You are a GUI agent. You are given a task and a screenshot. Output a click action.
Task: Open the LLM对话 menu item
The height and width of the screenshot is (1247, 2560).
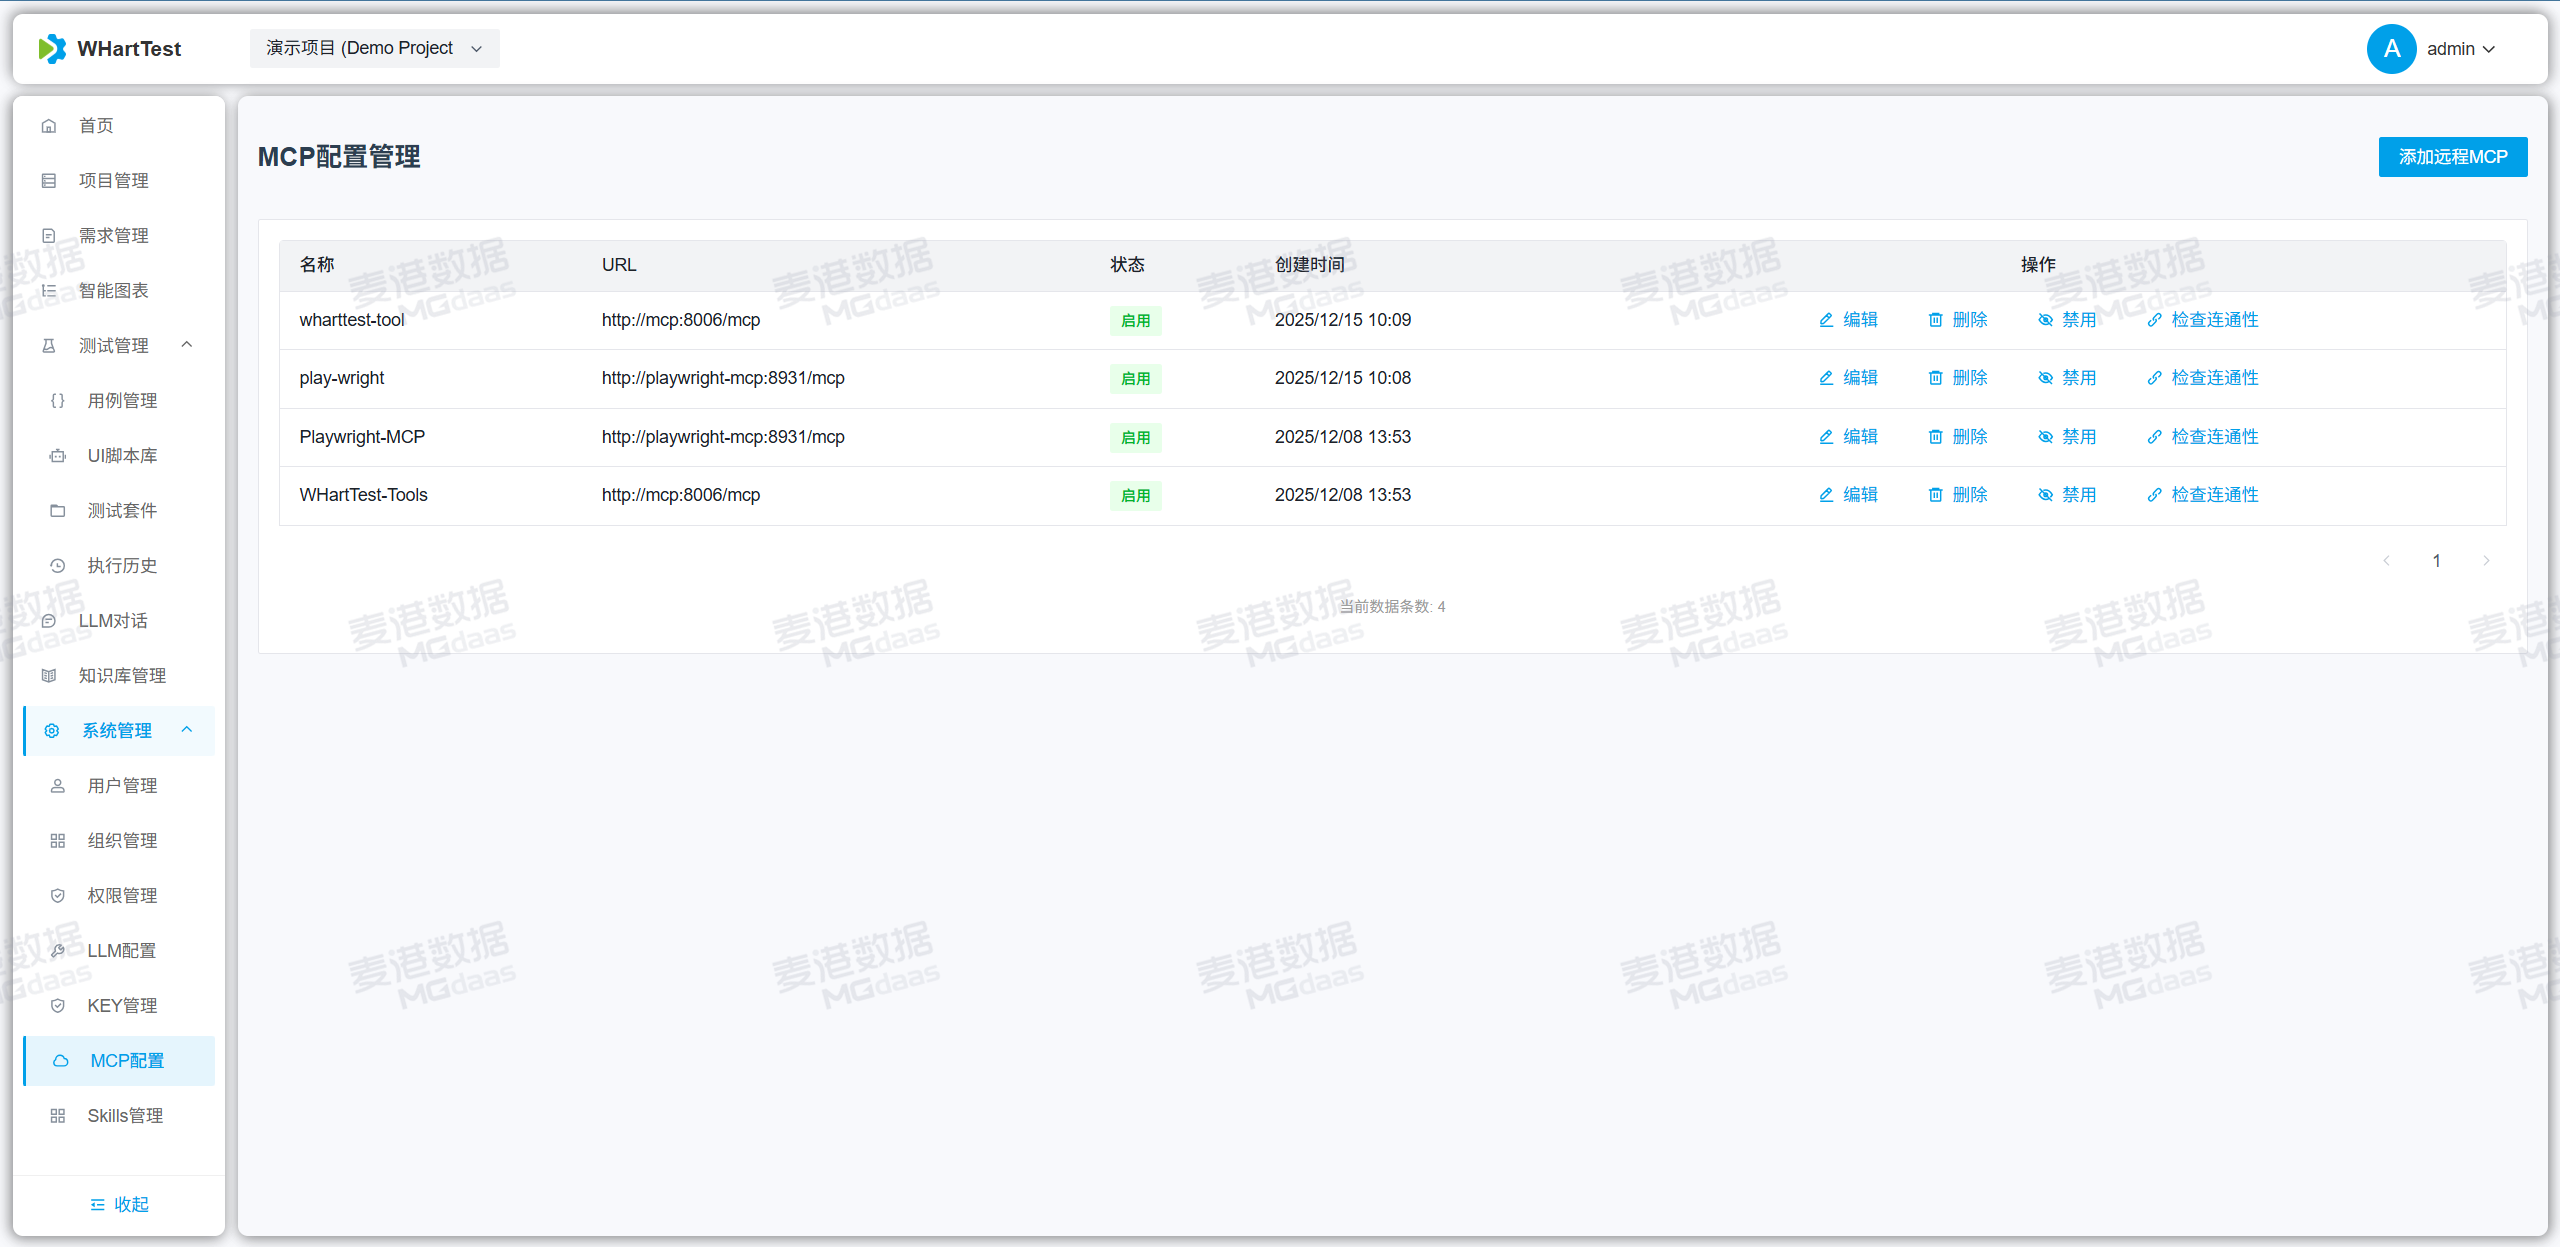pos(113,621)
